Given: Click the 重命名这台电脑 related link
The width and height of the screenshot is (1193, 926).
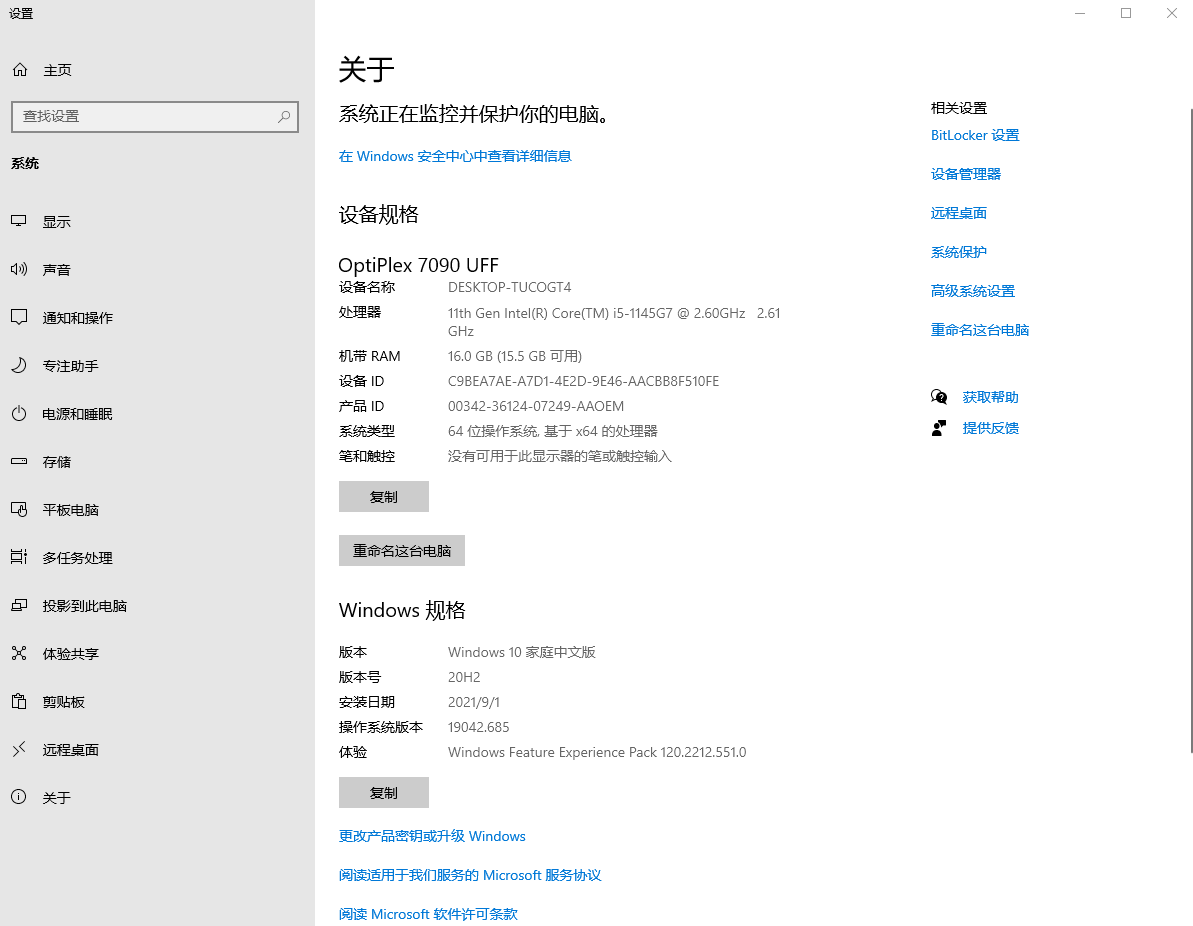Looking at the screenshot, I should (980, 329).
